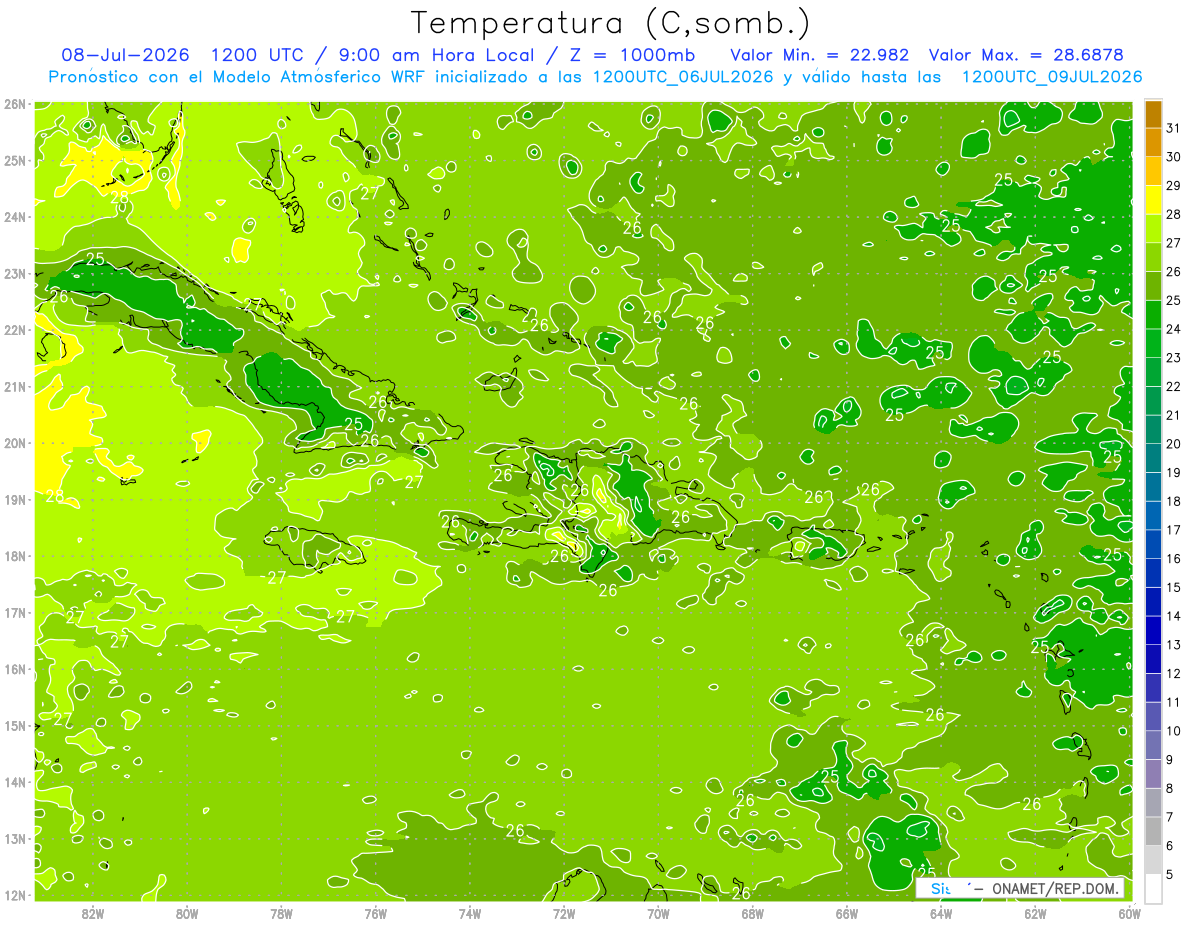Click the 66W longitude axis label
Viewport: 1200px width, 927px height.
point(847,913)
